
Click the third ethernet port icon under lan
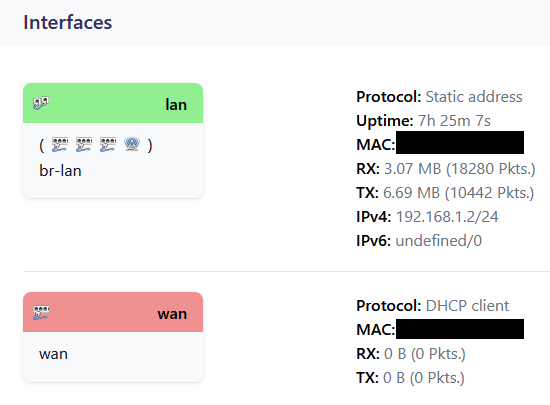click(x=108, y=144)
